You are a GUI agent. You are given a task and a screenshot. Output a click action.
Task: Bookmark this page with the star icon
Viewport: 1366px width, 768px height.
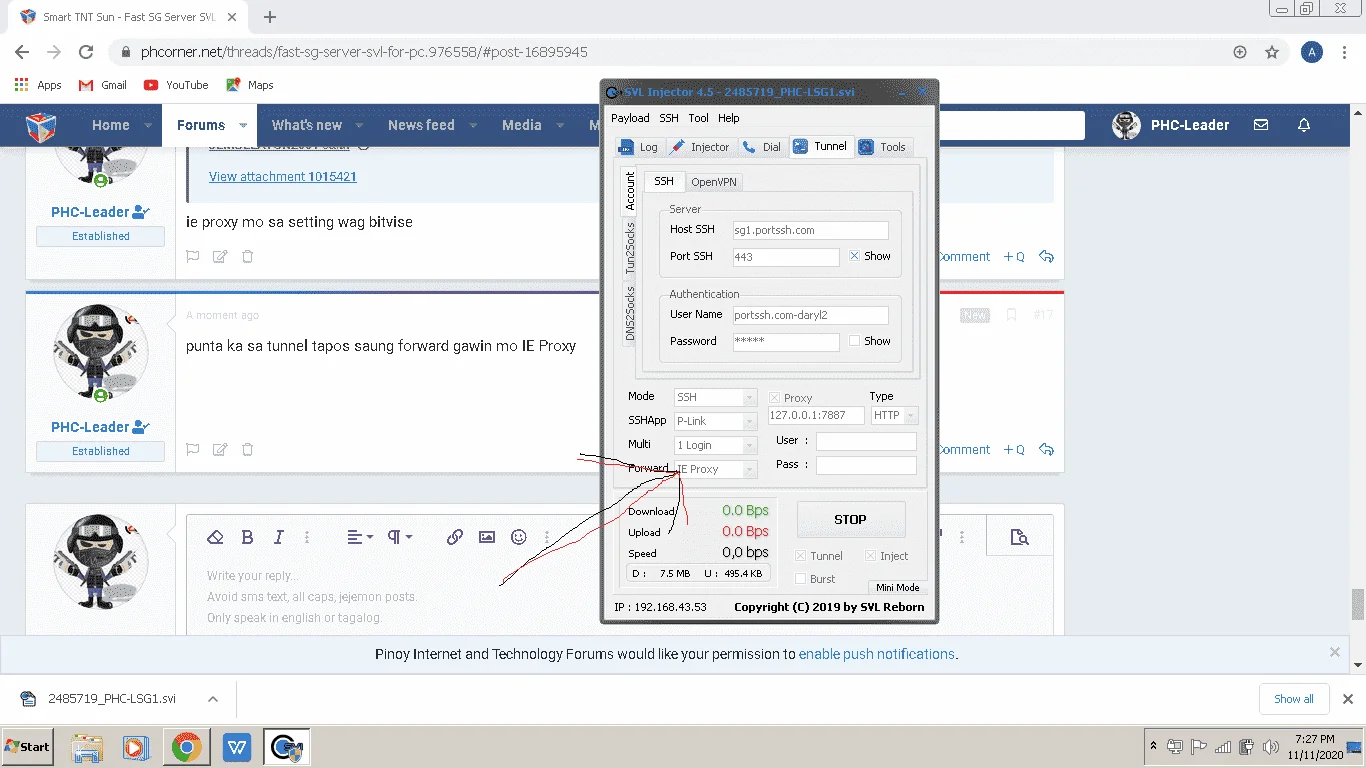1272,52
